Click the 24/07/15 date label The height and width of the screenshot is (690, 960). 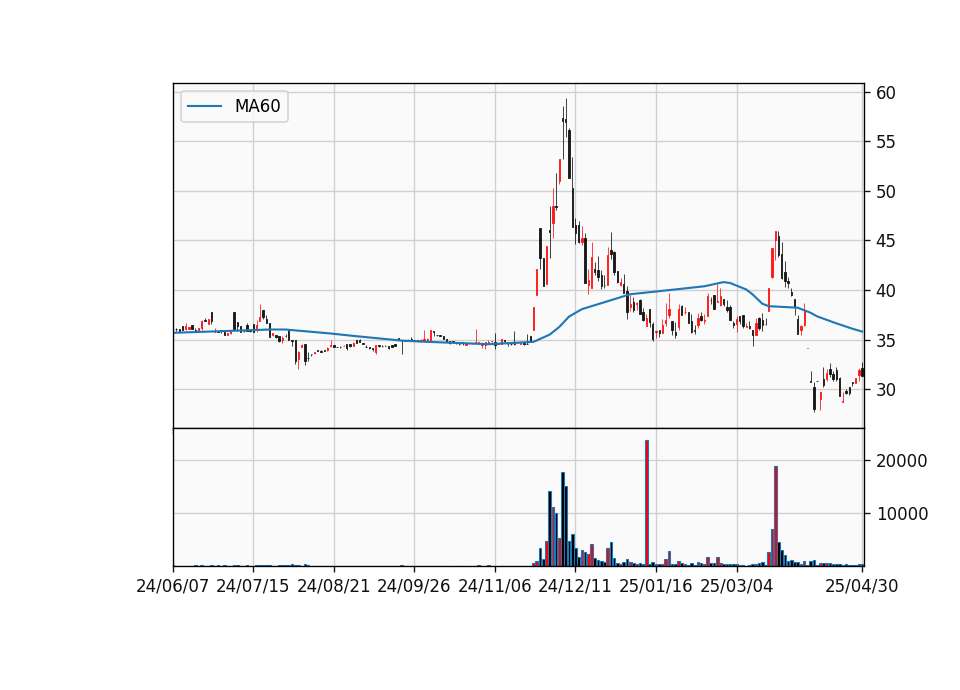[x=253, y=586]
